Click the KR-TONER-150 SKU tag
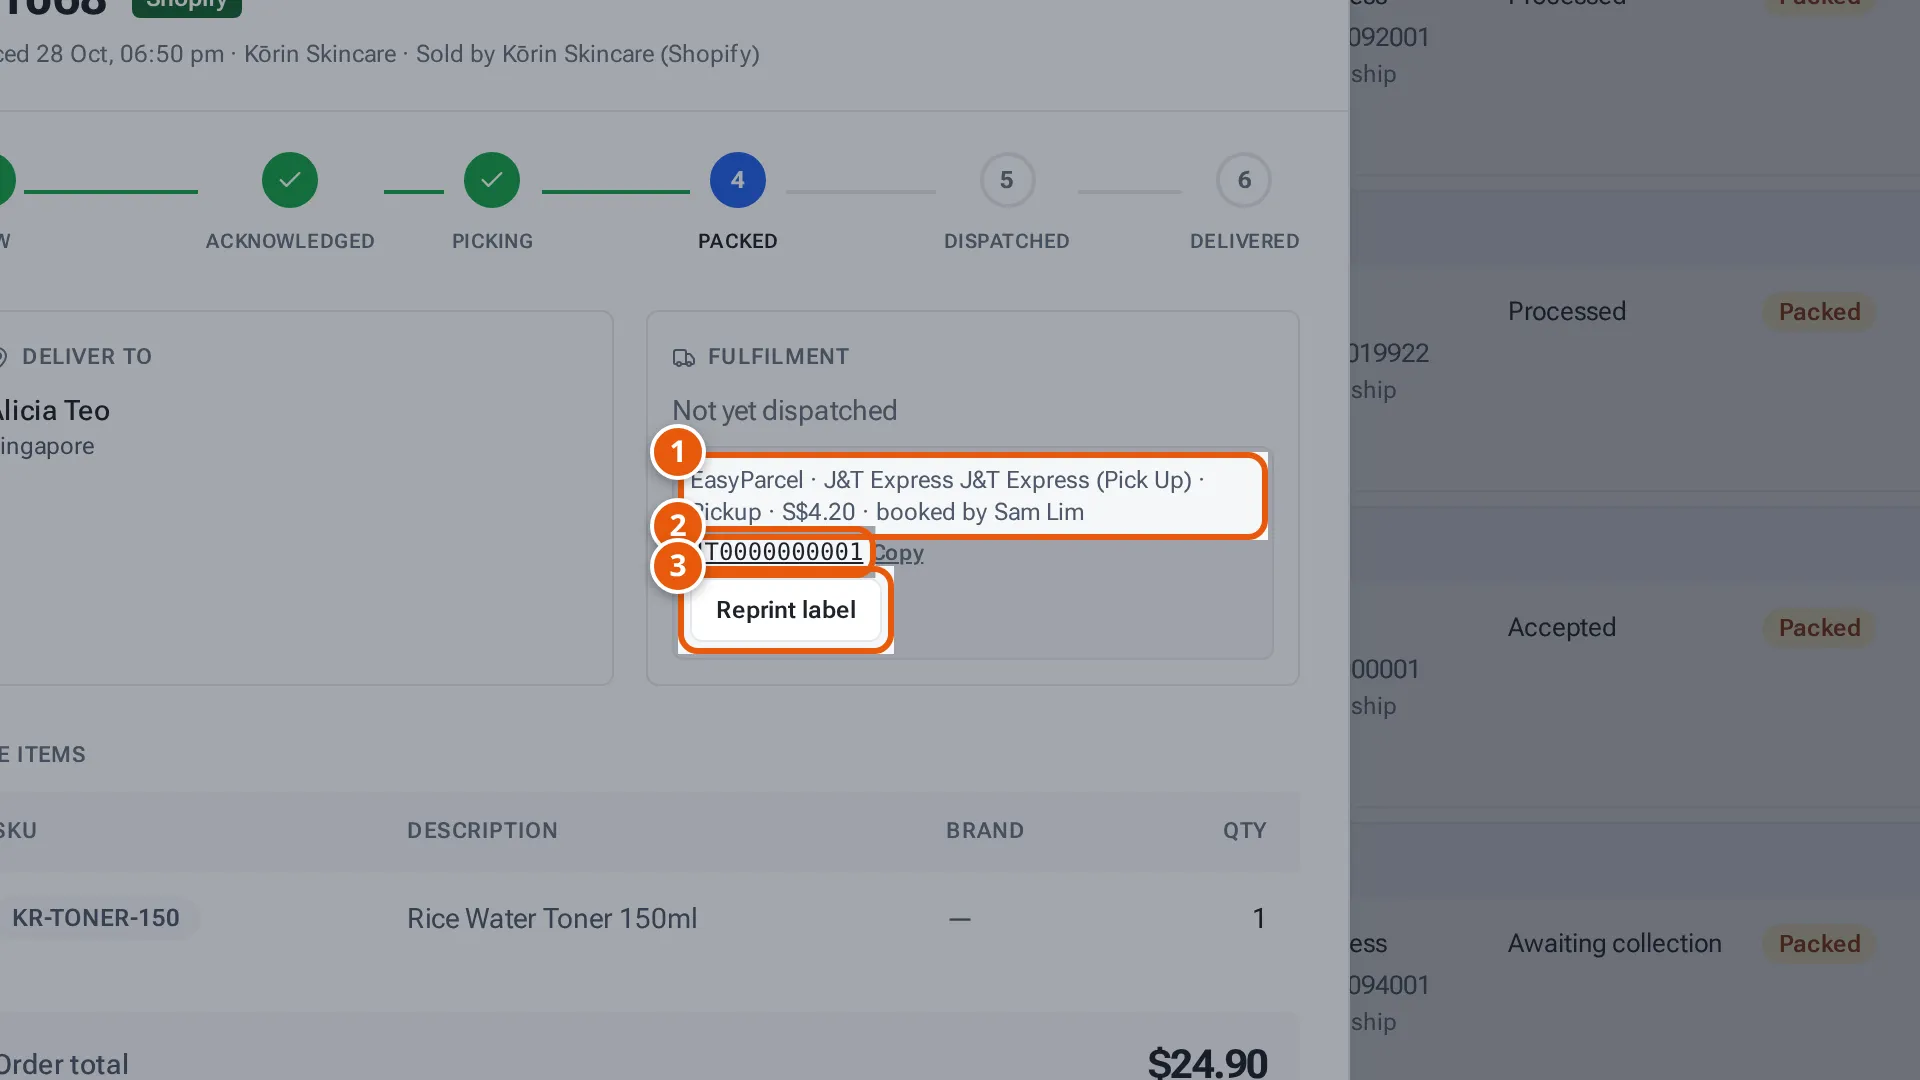This screenshot has height=1080, width=1920. pos(96,918)
